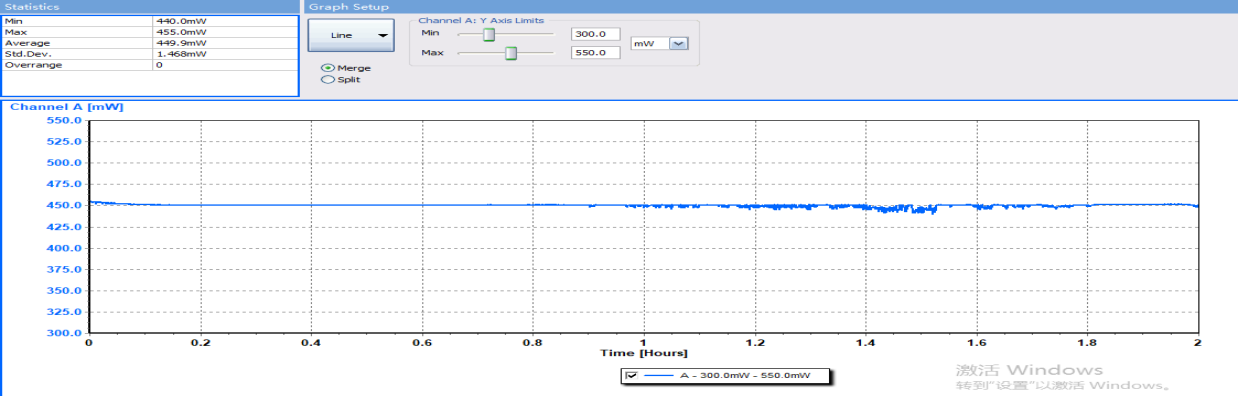
Task: Click the Statistics panel header
Action: pos(150,6)
